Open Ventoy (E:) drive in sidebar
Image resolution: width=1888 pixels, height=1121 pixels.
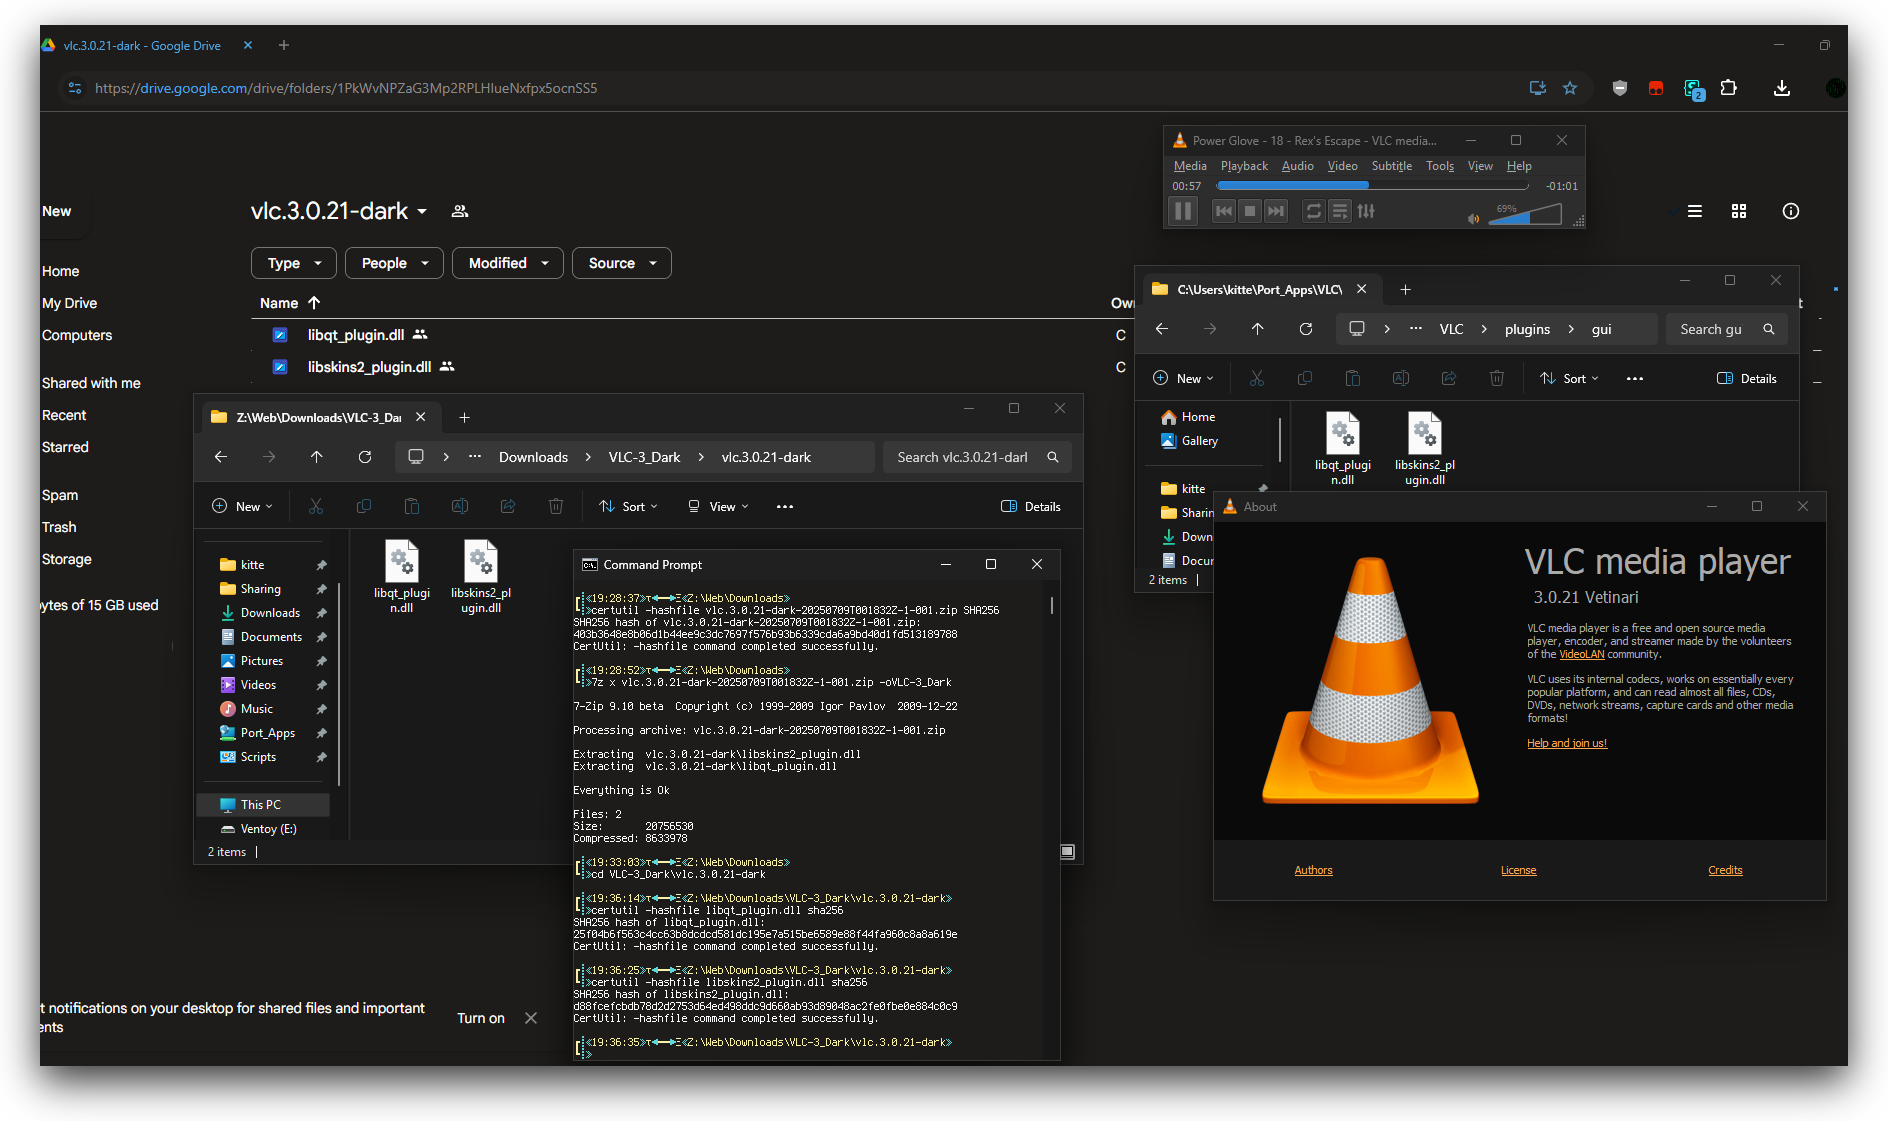268,829
